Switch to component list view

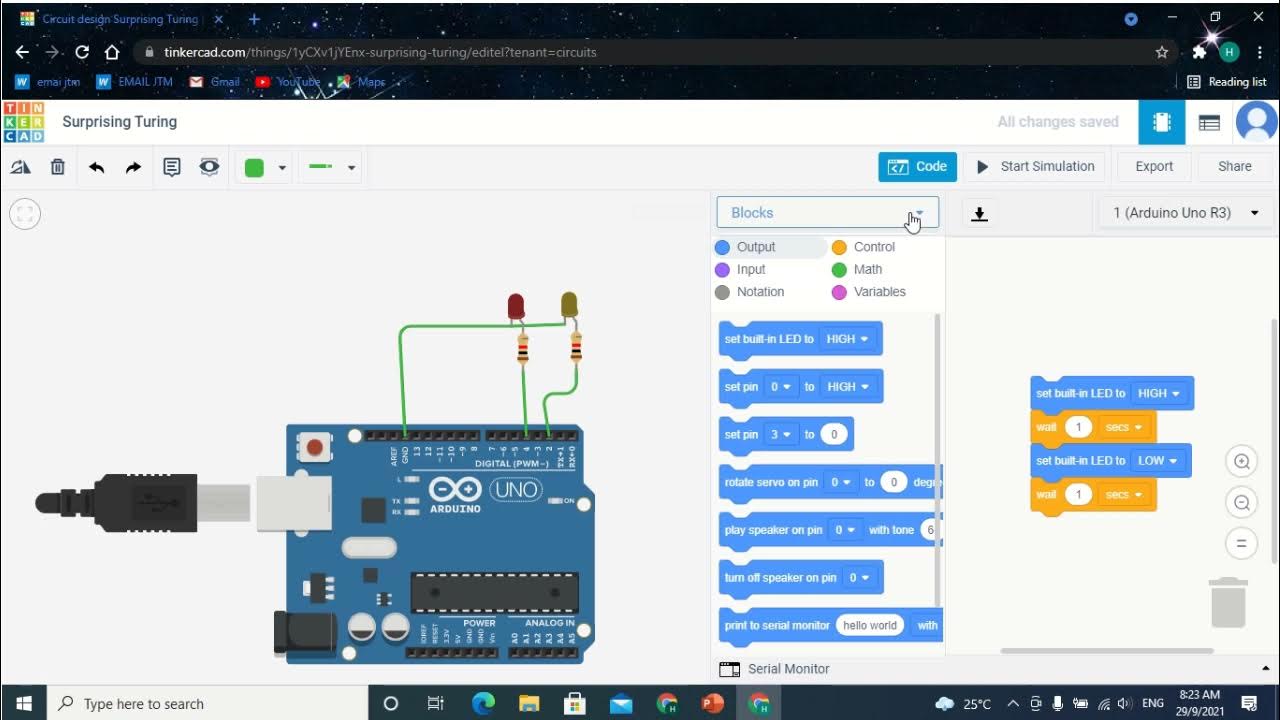point(1209,122)
